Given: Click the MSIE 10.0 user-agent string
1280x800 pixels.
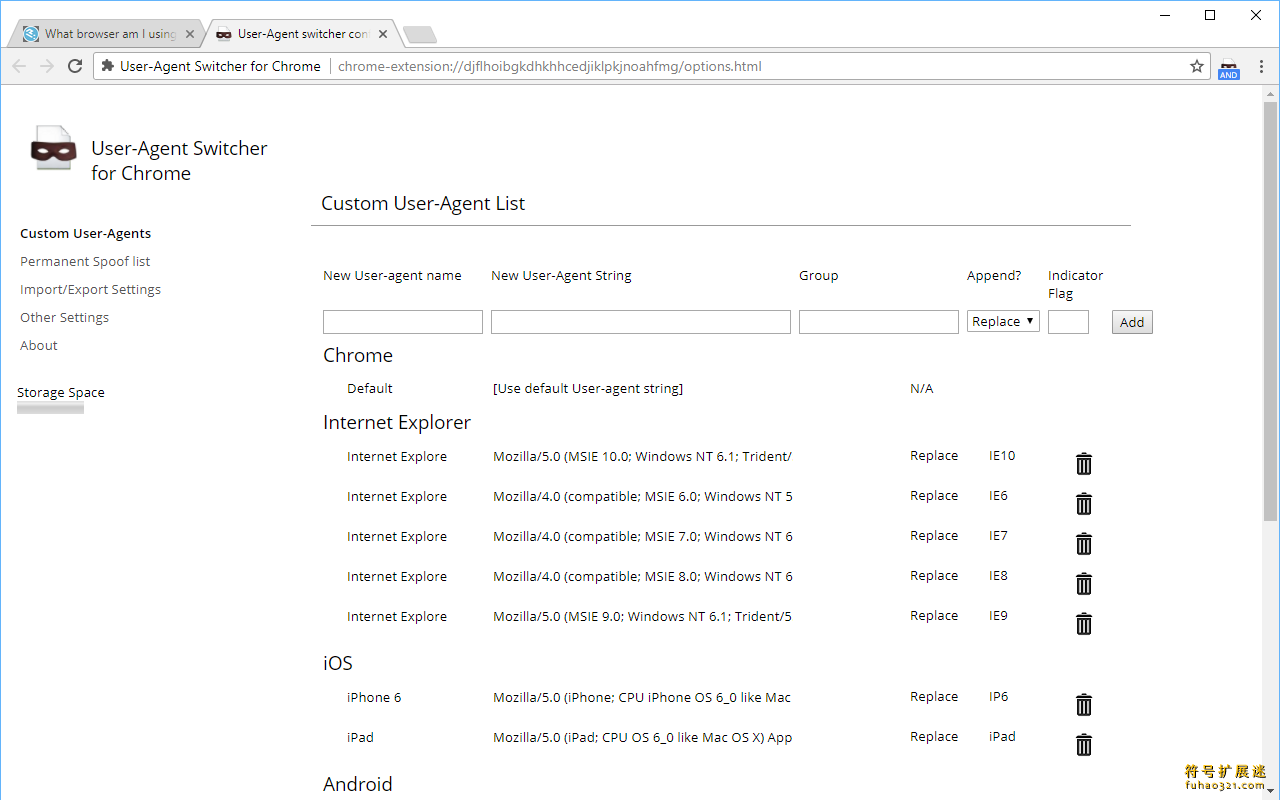Looking at the screenshot, I should click(642, 456).
